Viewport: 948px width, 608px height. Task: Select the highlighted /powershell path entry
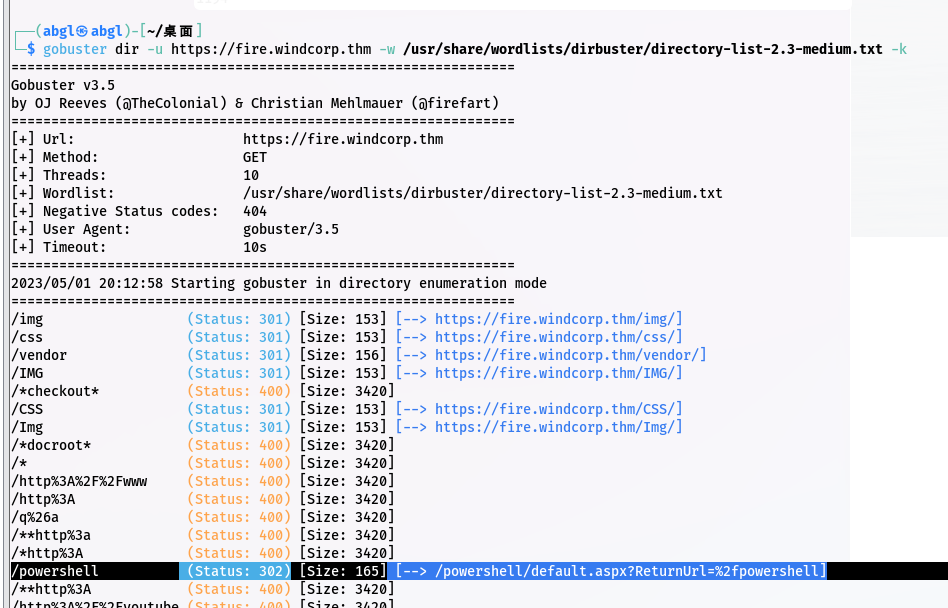click(x=55, y=571)
